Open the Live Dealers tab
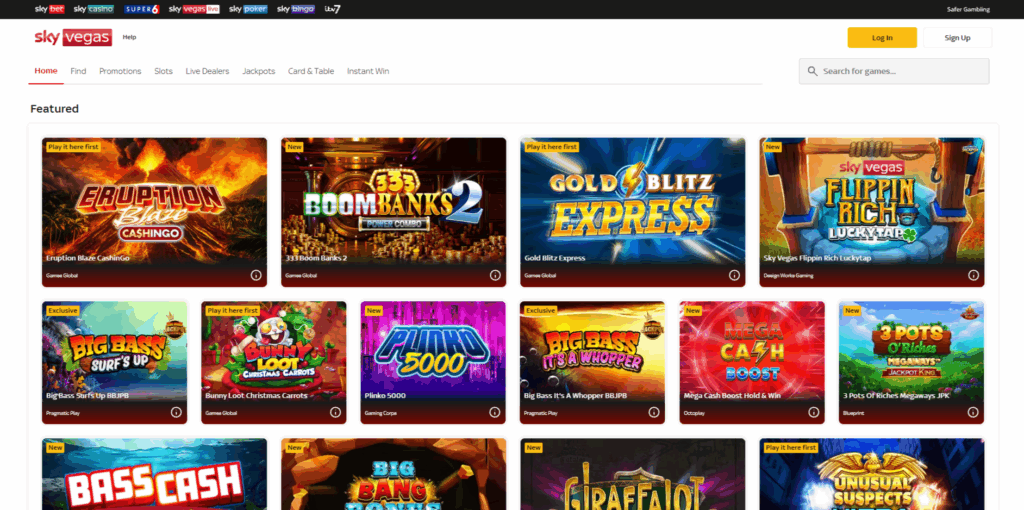This screenshot has height=510, width=1024. click(207, 71)
